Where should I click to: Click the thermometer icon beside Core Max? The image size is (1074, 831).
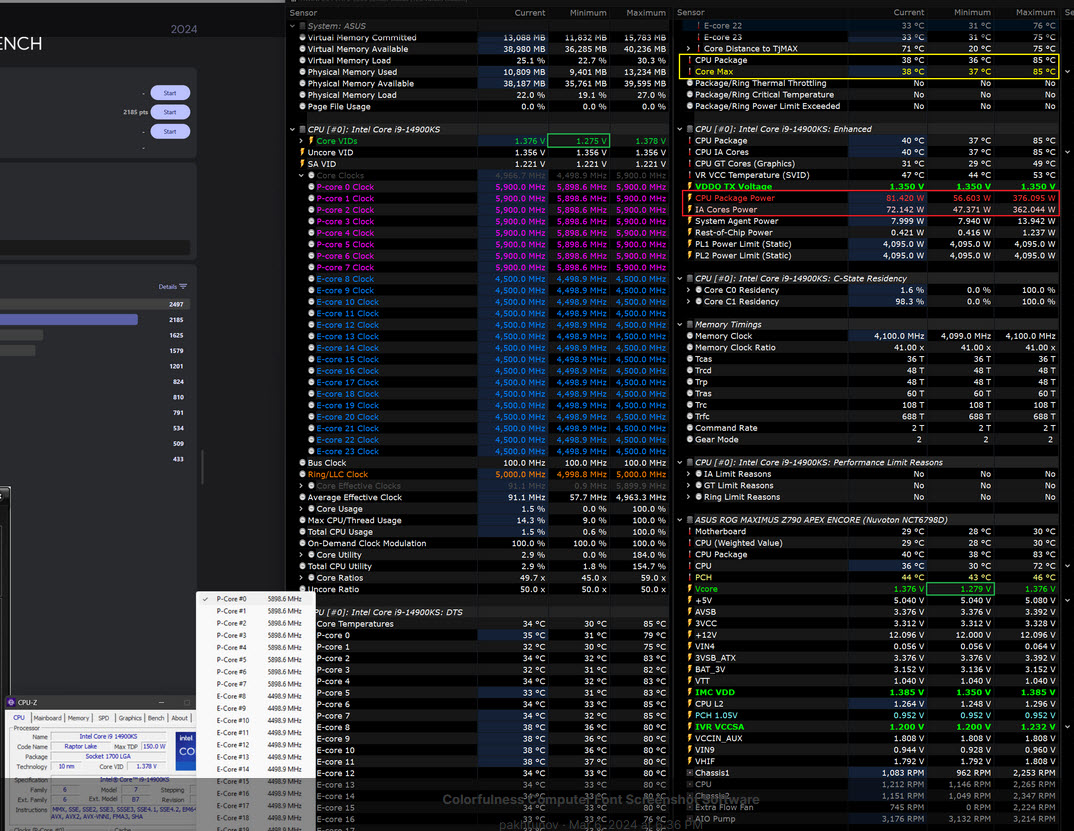[690, 72]
